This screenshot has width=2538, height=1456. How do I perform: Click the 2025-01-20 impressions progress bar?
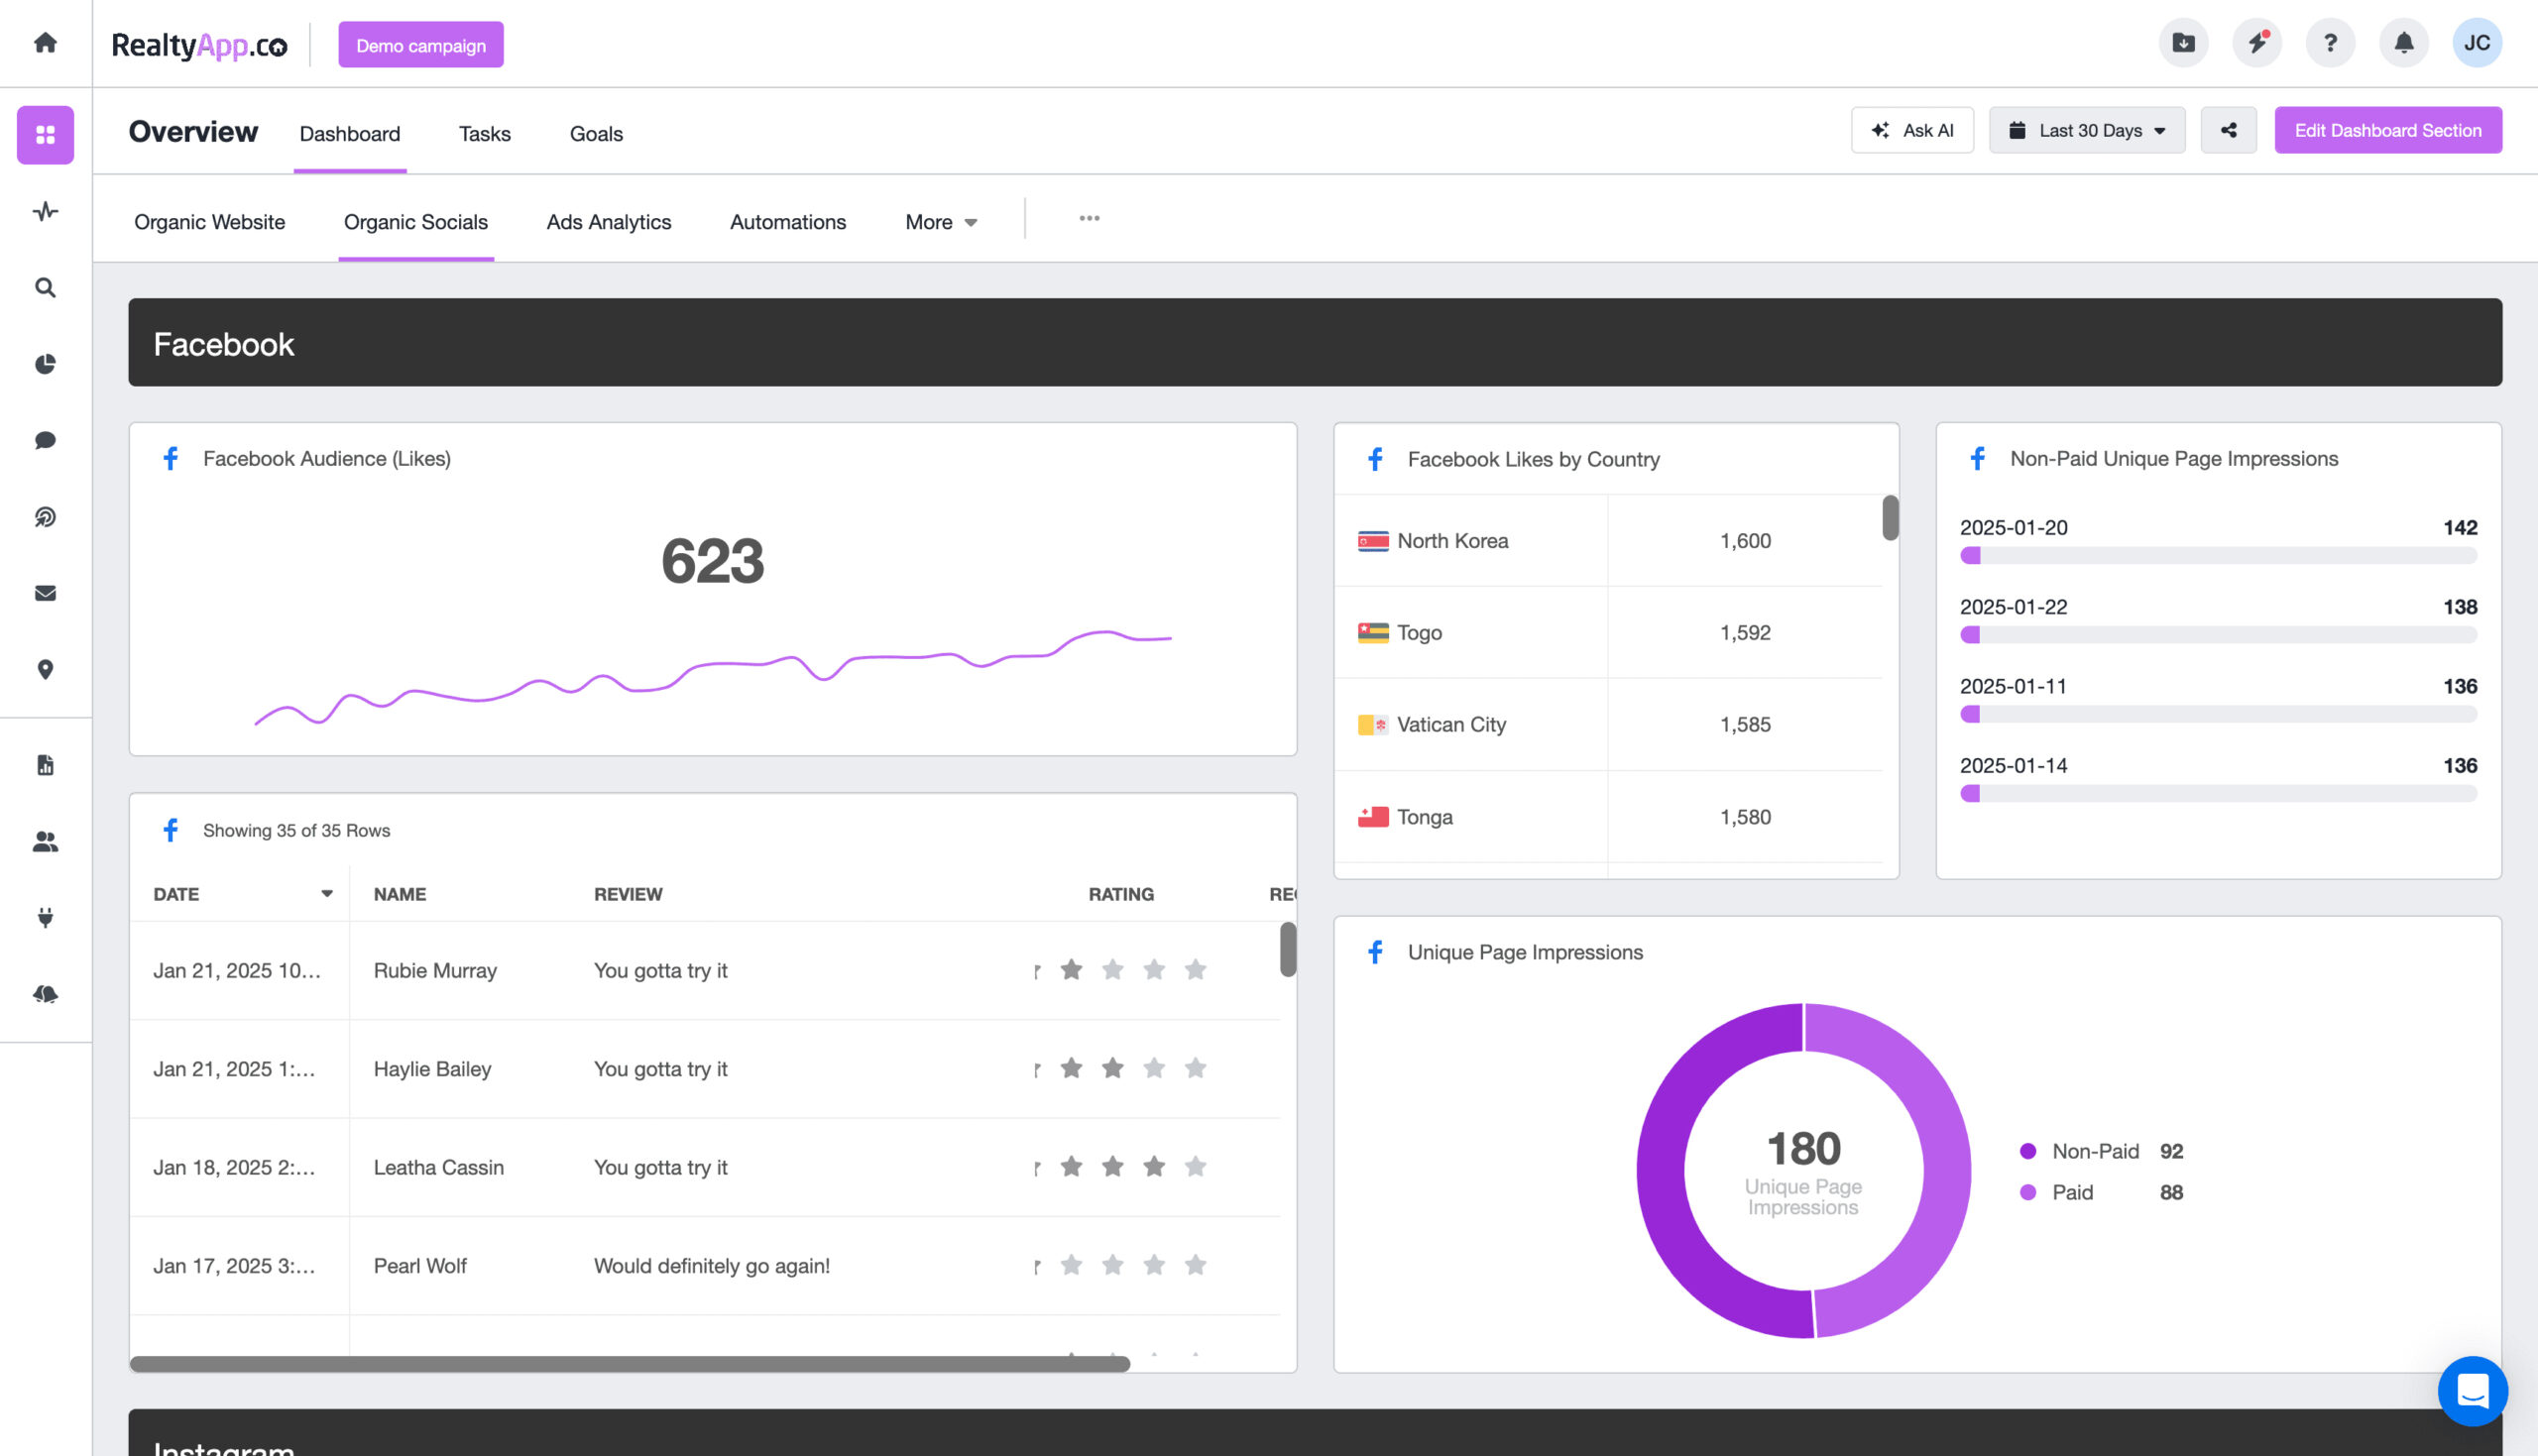[2218, 555]
